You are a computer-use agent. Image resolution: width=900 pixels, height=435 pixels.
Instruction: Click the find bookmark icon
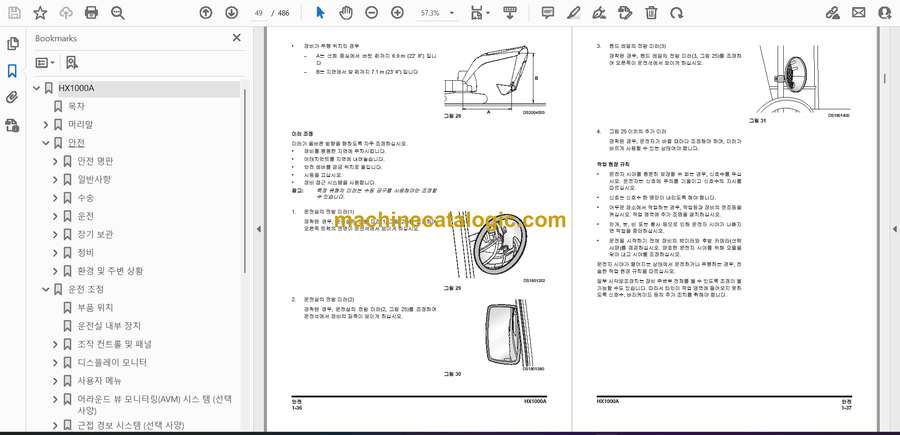point(71,63)
